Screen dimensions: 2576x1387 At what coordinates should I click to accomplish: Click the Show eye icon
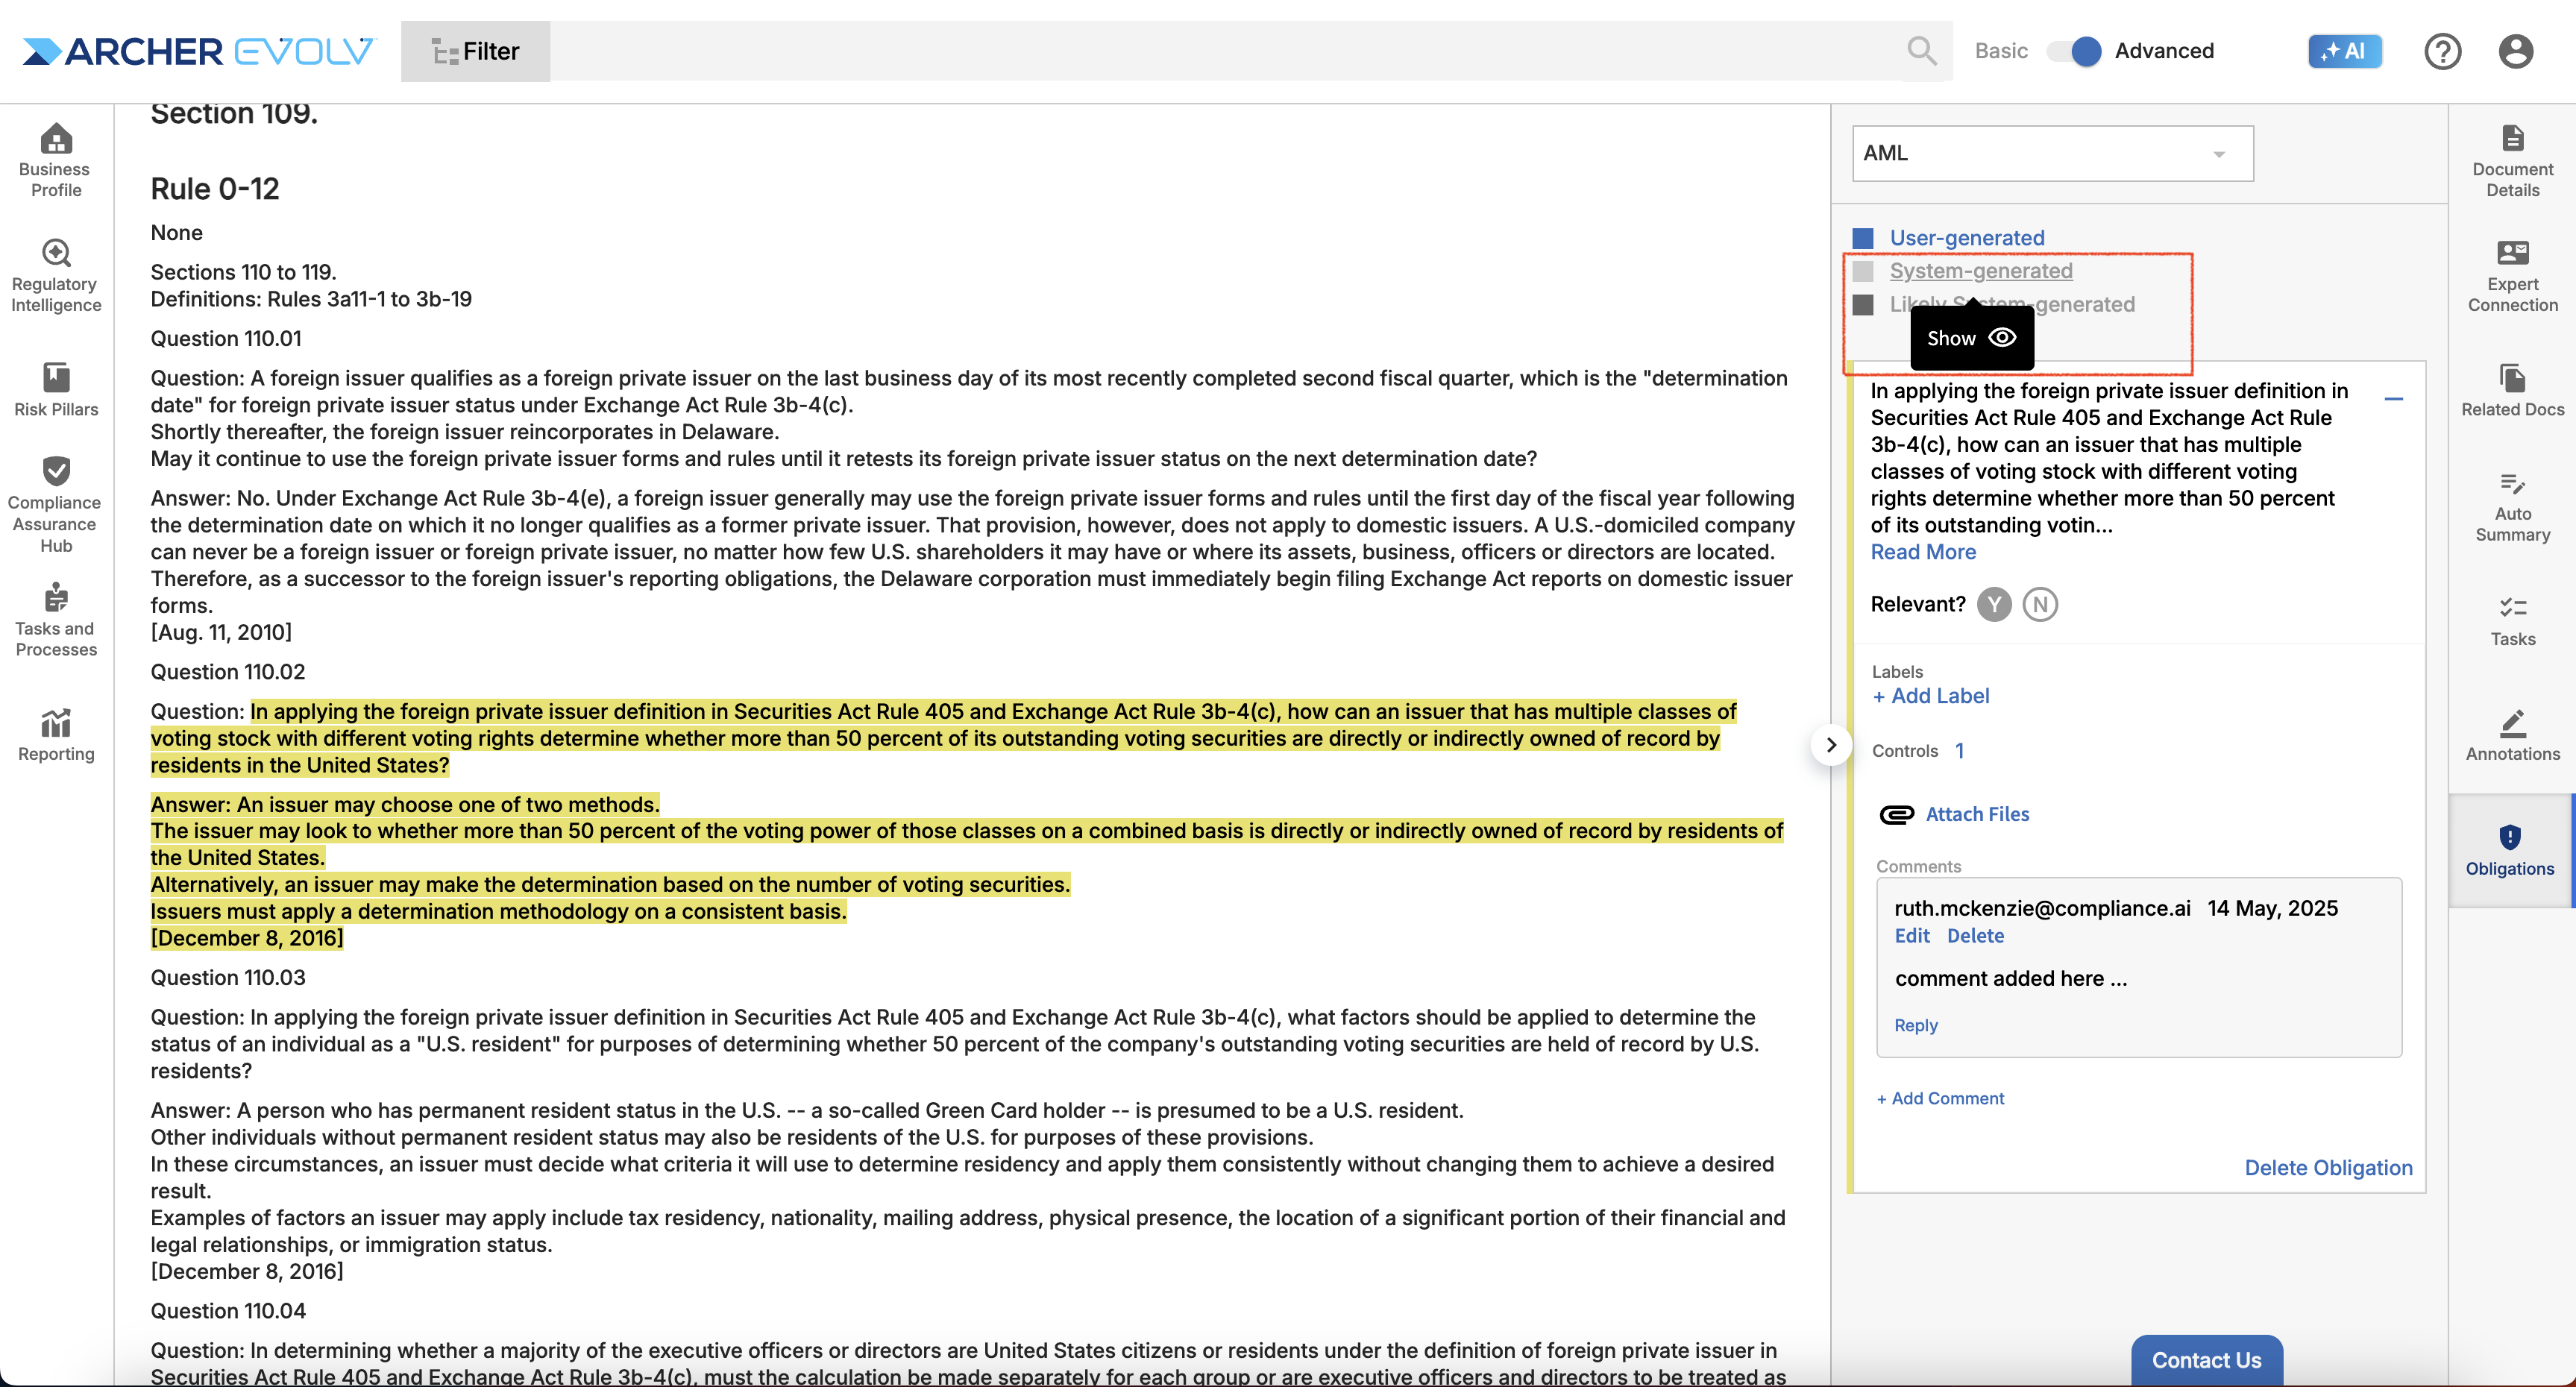click(2002, 337)
